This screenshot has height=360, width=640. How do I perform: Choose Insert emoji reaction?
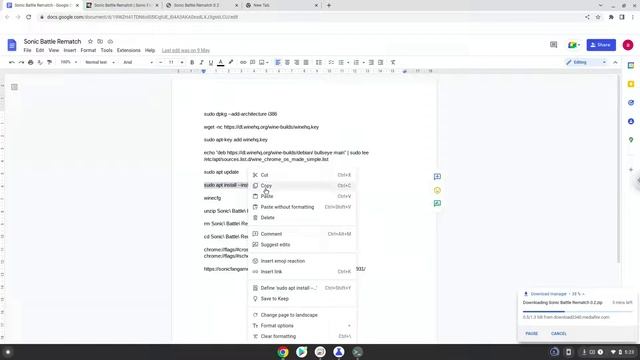[x=302, y=261]
